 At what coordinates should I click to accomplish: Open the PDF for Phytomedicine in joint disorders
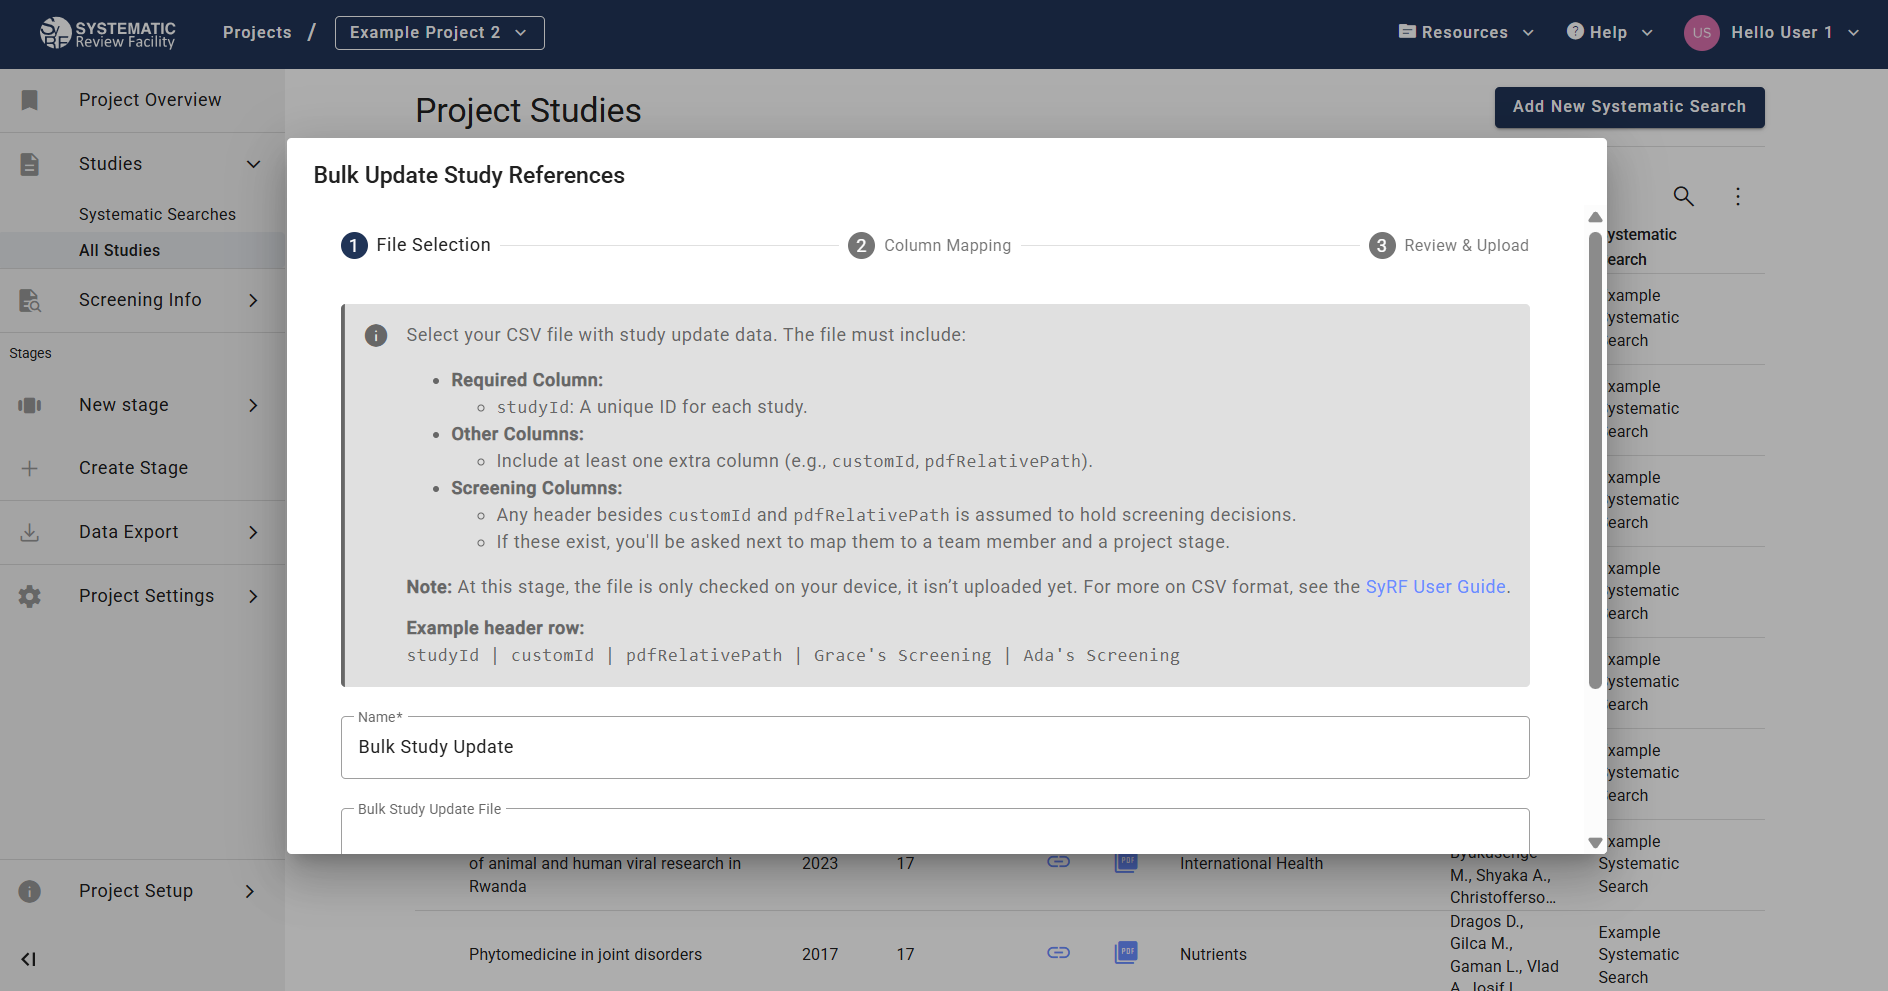1126,953
